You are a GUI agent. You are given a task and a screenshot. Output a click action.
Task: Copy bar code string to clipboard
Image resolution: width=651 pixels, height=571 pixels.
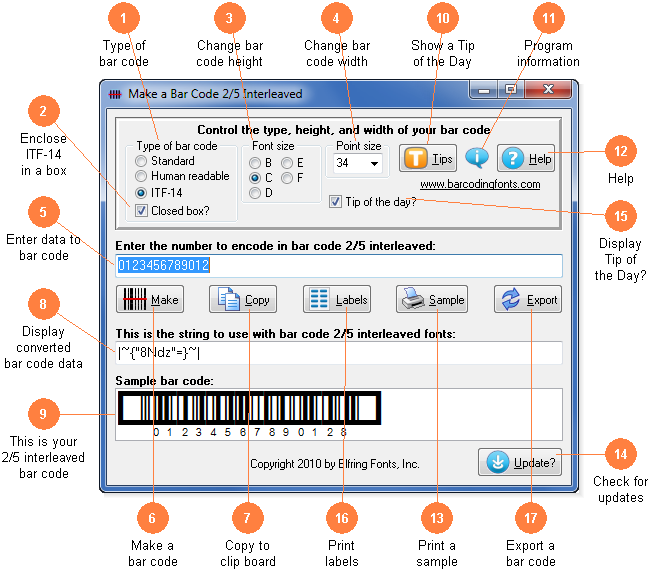pos(243,299)
